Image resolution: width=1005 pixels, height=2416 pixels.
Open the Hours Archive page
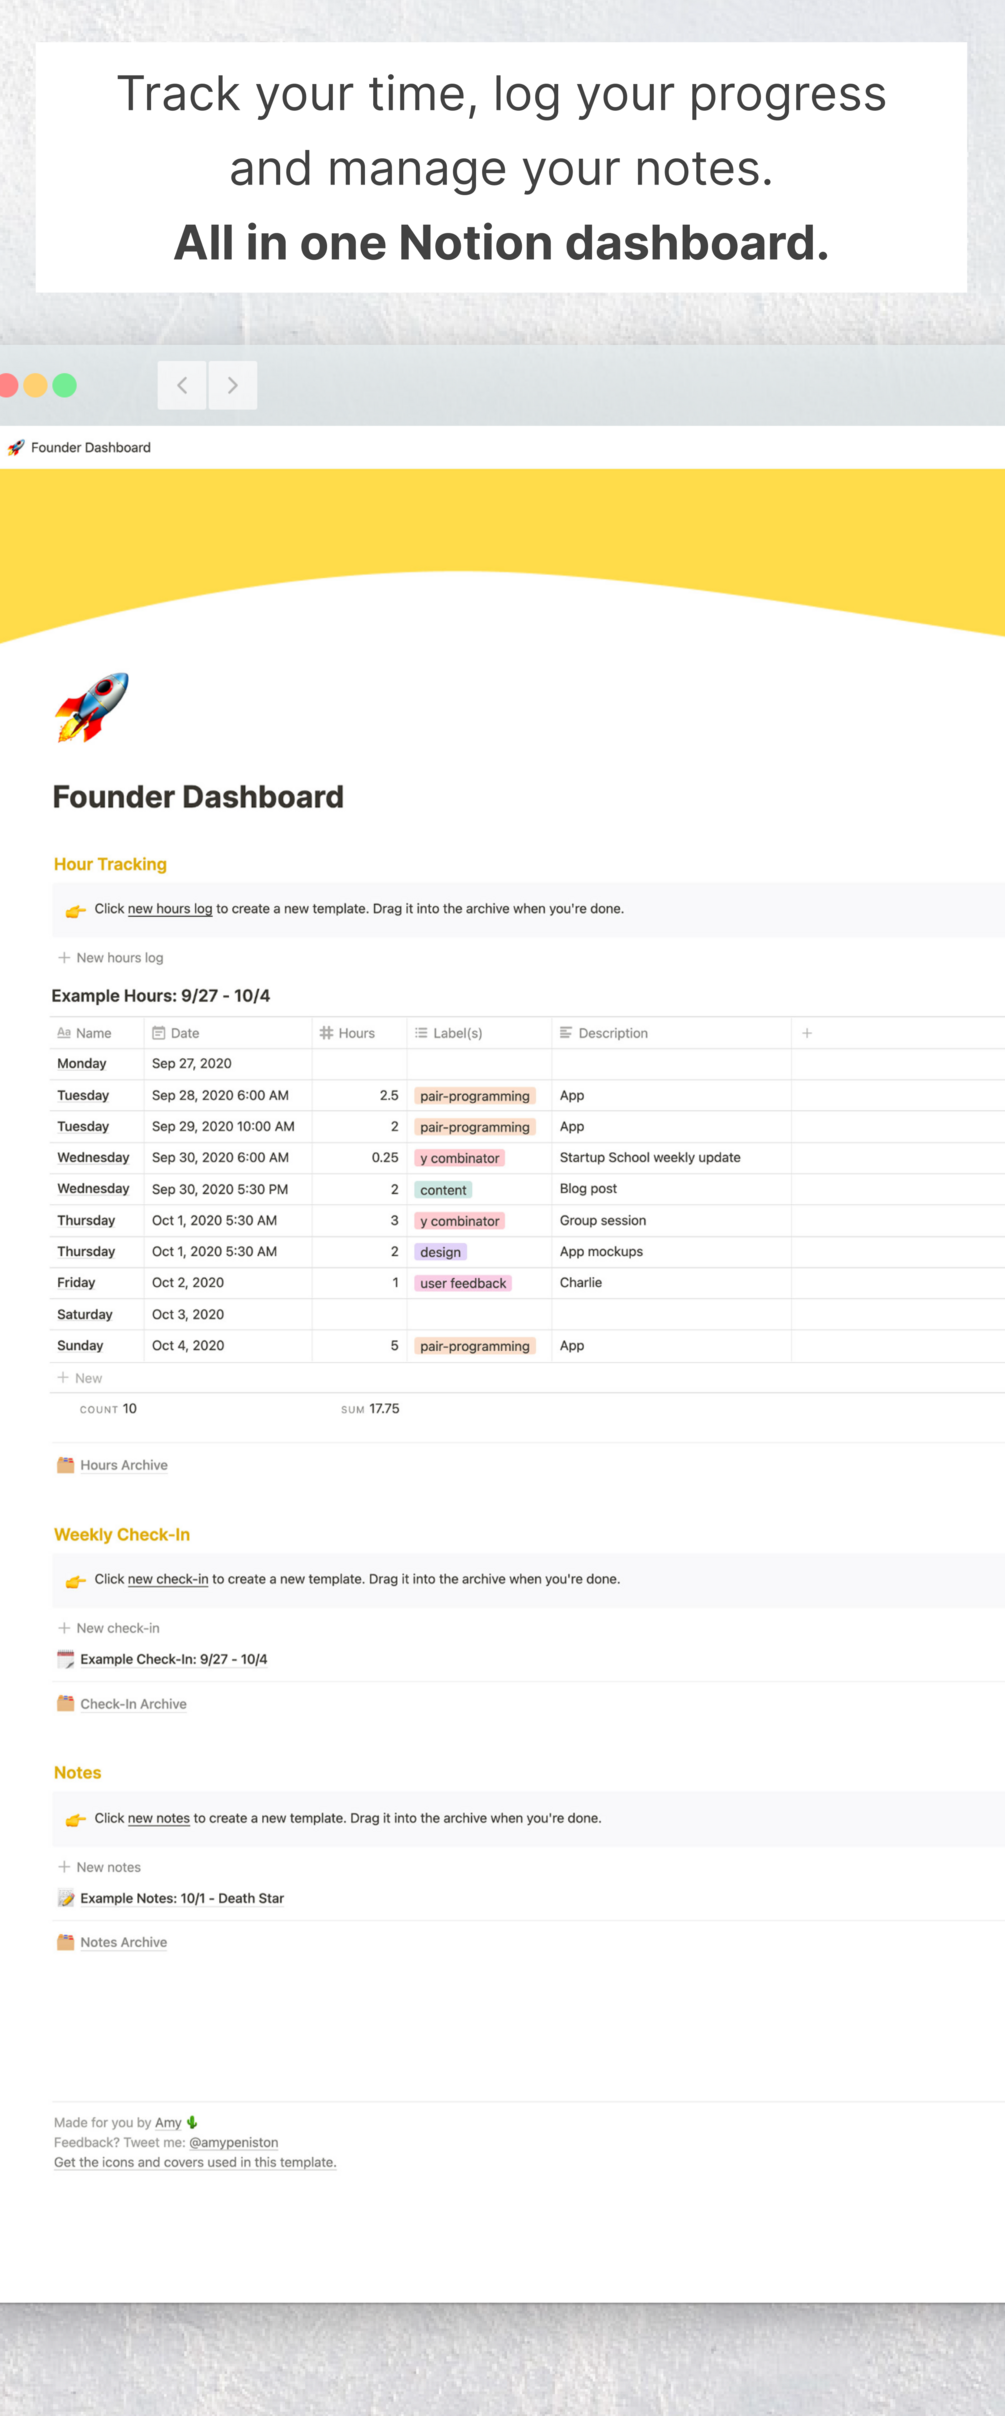[x=123, y=1465]
